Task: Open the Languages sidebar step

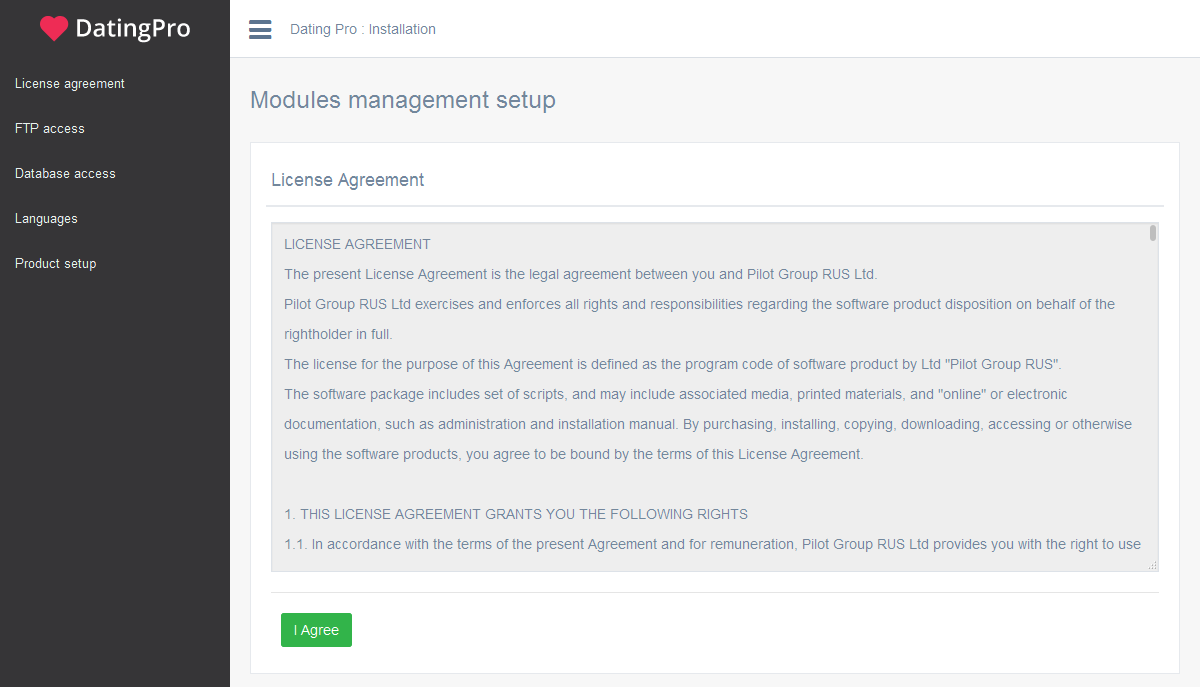Action: tap(46, 219)
